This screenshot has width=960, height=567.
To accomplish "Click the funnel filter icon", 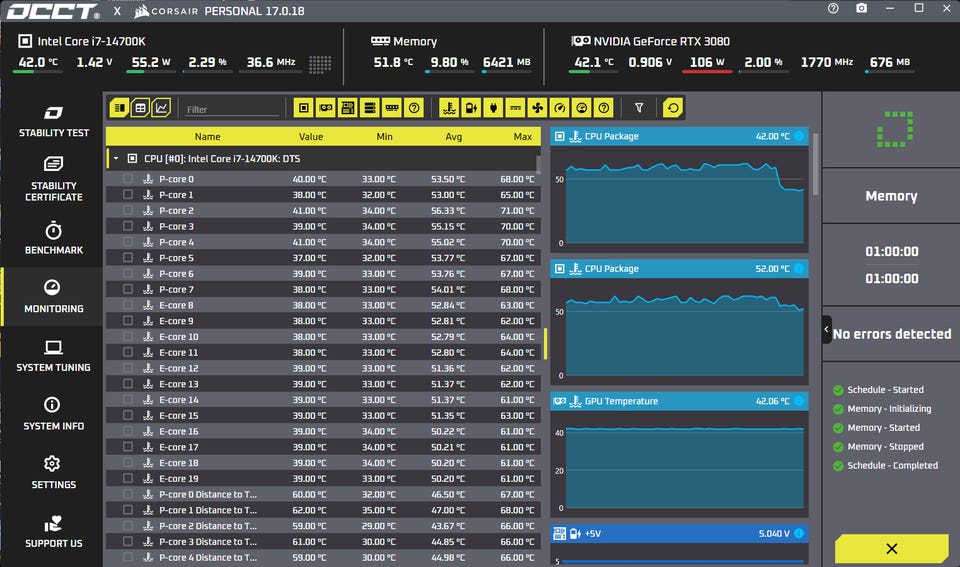I will 639,108.
